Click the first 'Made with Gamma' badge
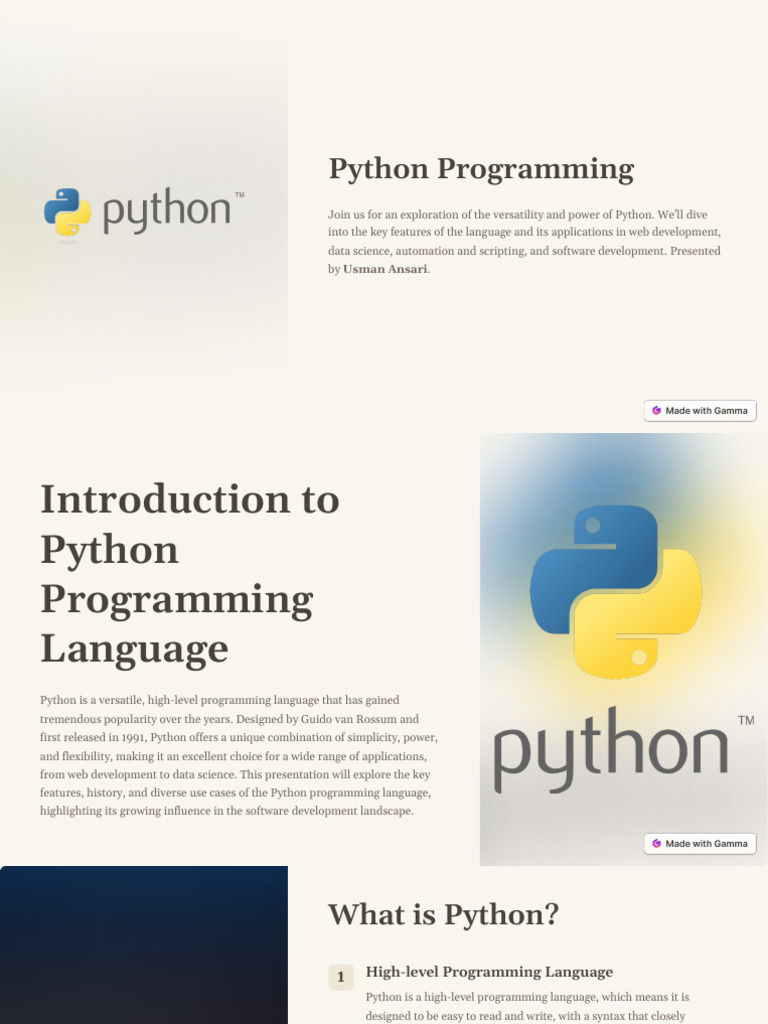 click(x=699, y=411)
